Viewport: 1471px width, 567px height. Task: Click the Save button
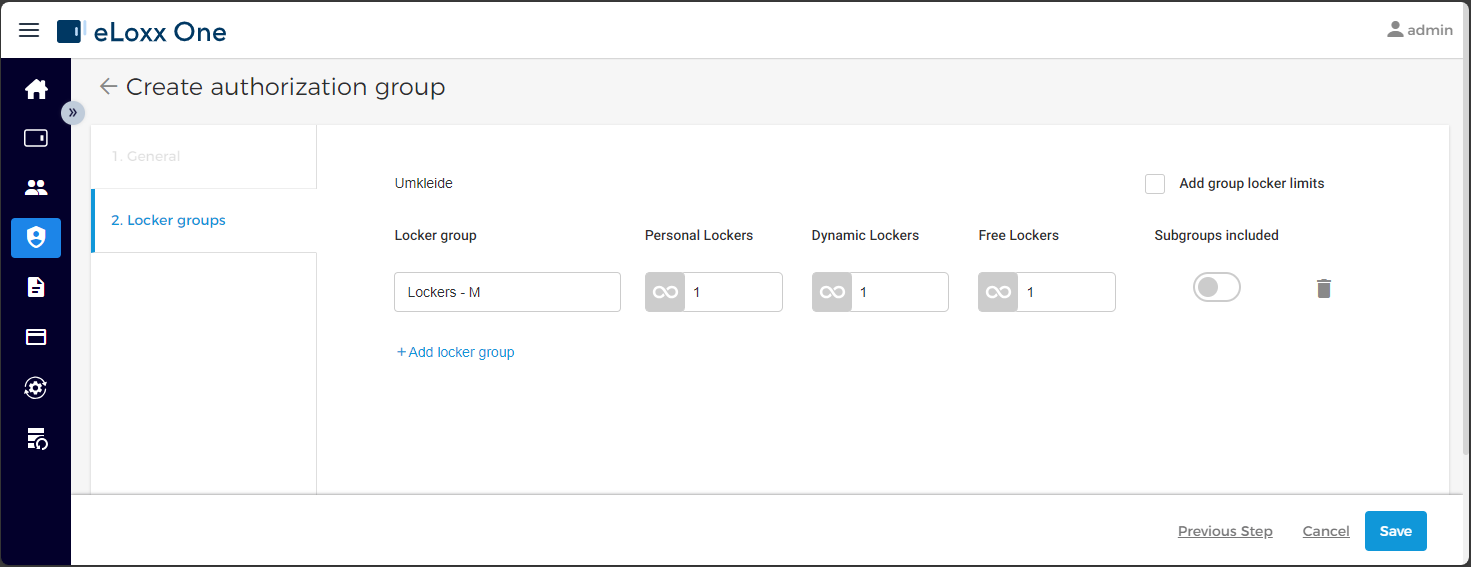click(x=1396, y=531)
